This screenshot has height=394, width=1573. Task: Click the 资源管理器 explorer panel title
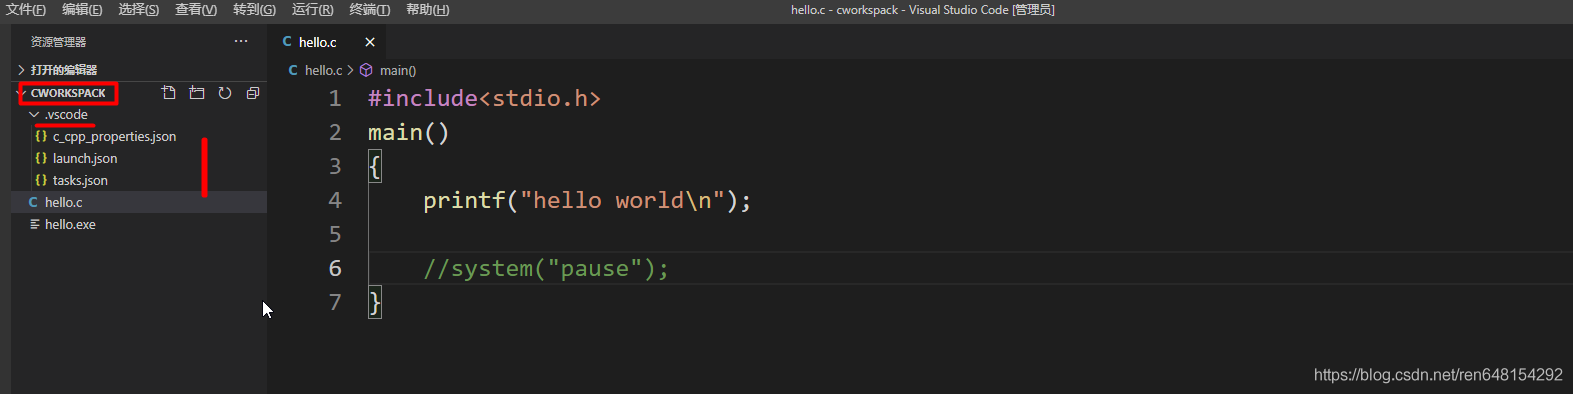58,42
